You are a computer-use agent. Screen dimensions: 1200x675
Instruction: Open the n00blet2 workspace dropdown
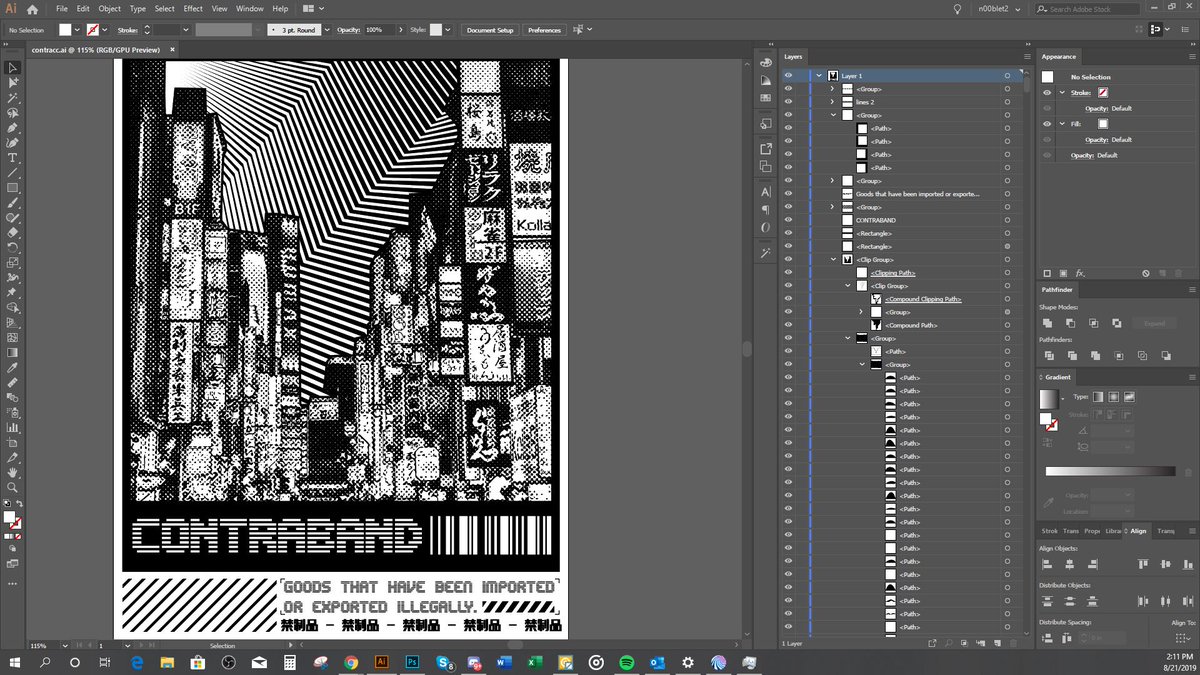coord(1001,9)
